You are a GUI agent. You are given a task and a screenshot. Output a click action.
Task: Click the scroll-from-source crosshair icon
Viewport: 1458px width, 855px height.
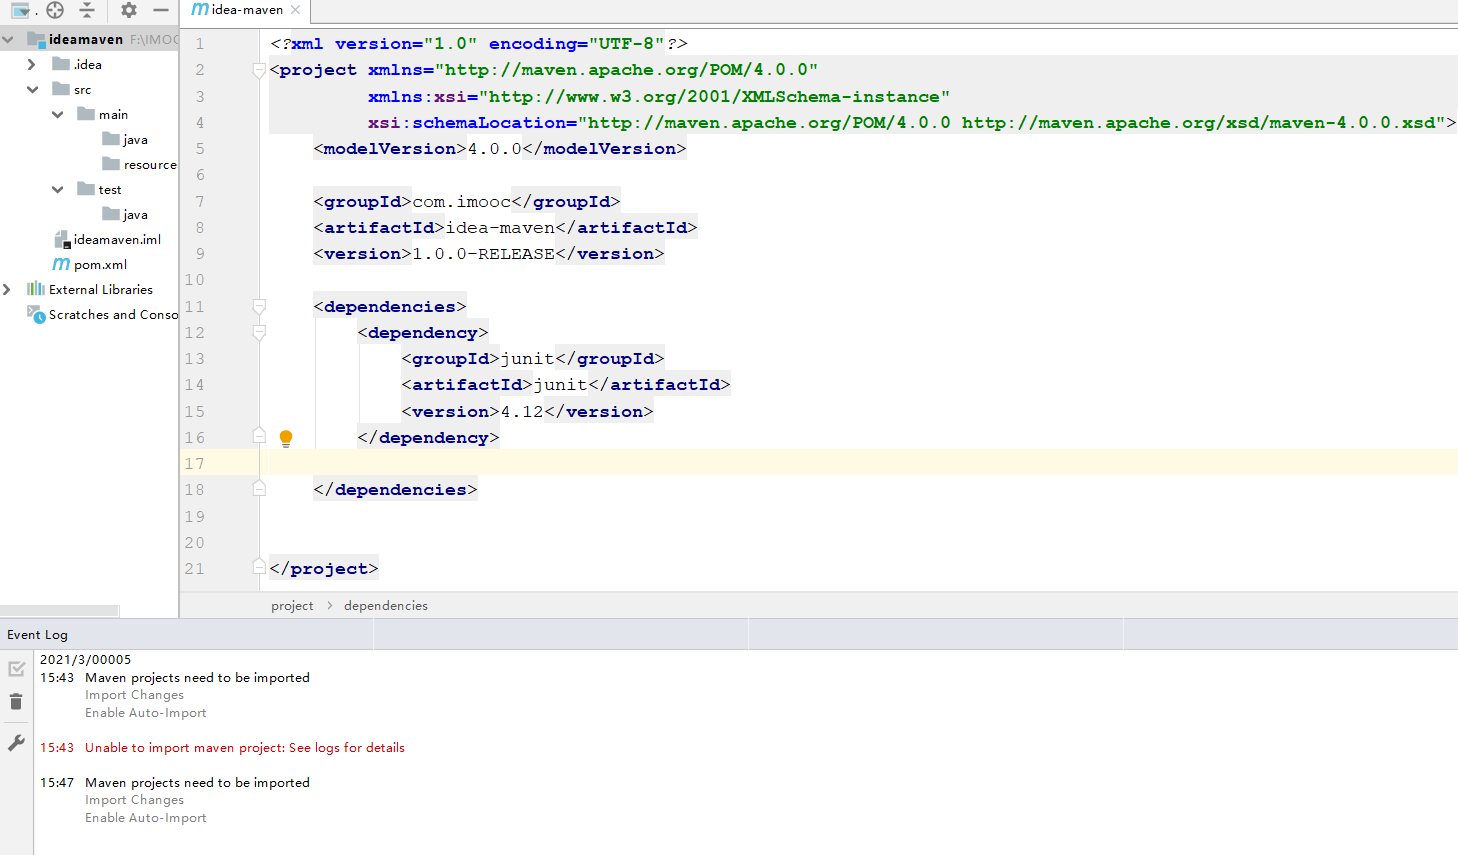55,10
